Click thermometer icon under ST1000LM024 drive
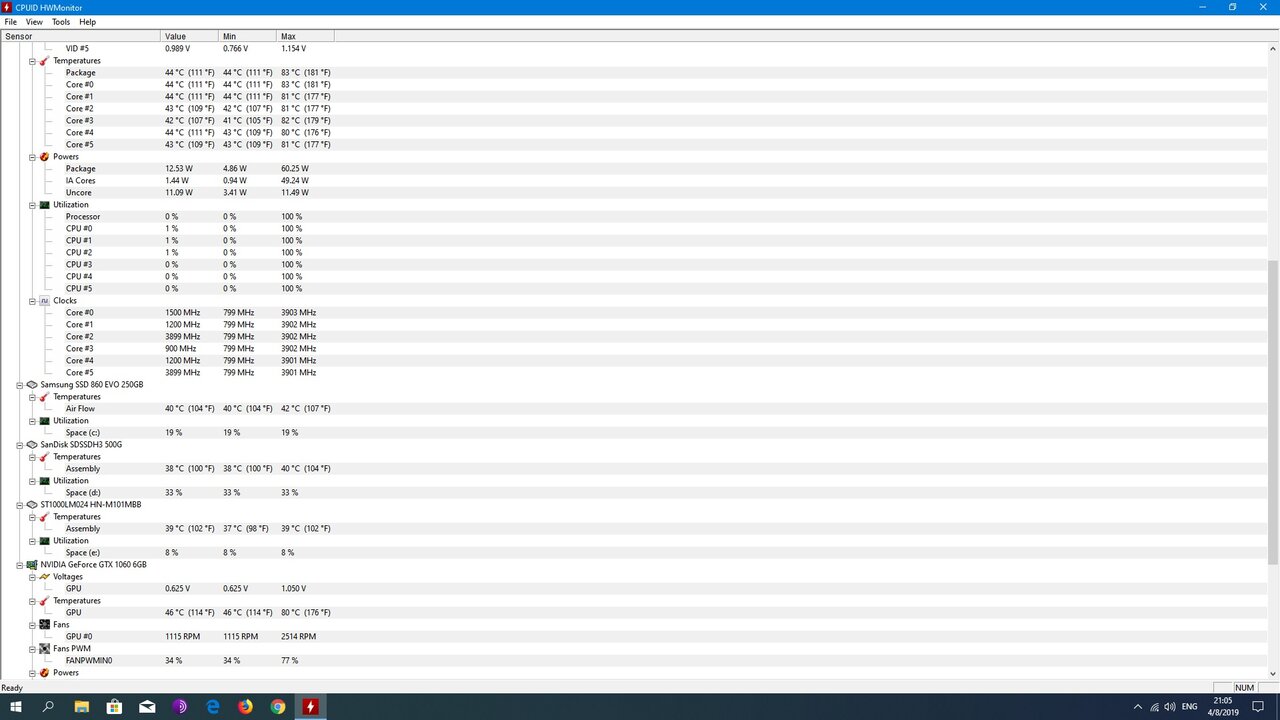Viewport: 1280px width, 720px height. click(44, 517)
